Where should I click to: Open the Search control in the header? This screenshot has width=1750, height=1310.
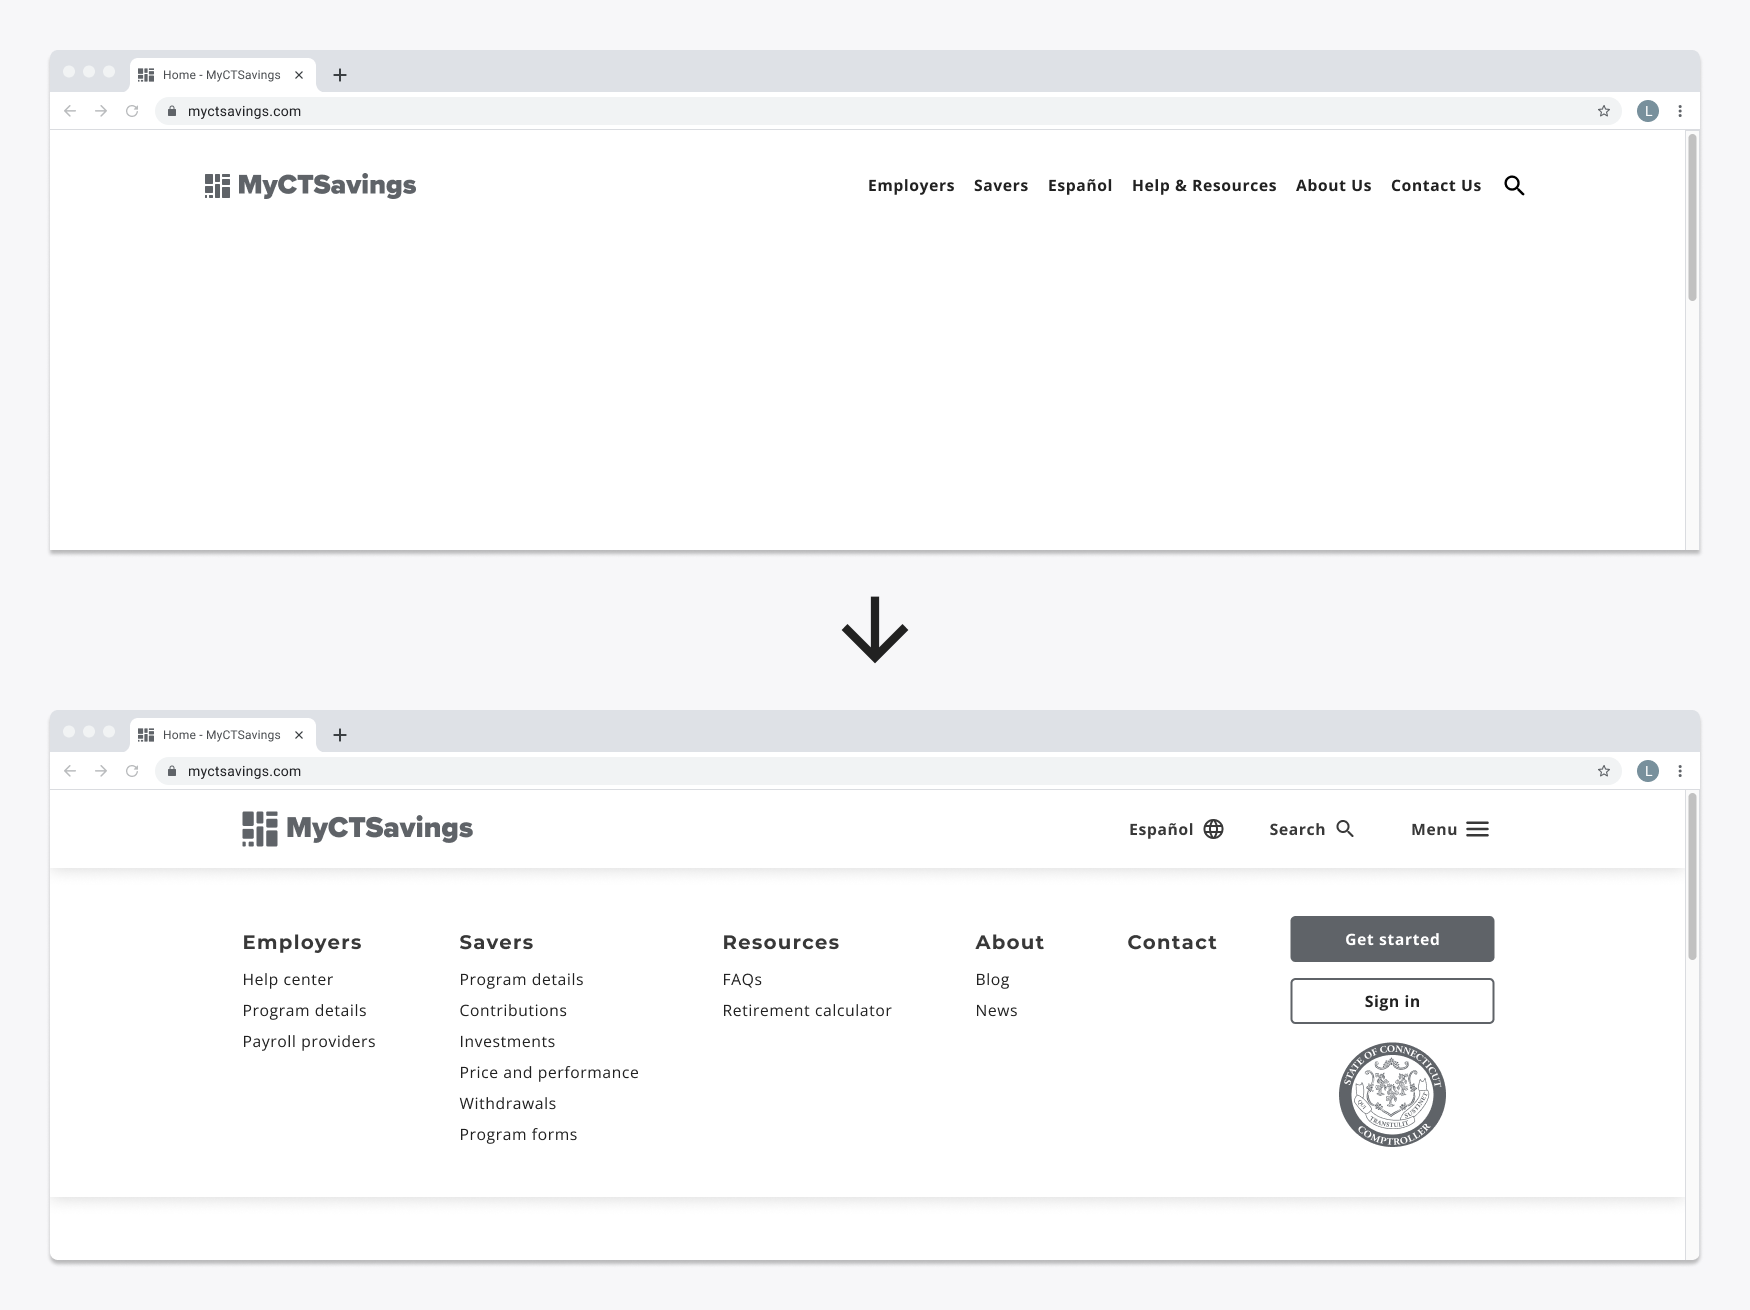point(1311,829)
